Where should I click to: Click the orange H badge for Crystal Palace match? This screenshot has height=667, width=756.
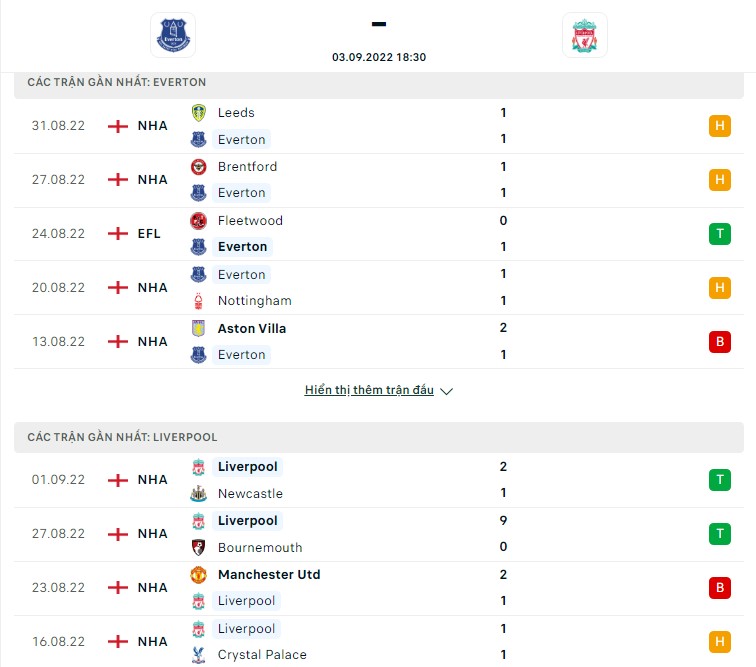[719, 642]
